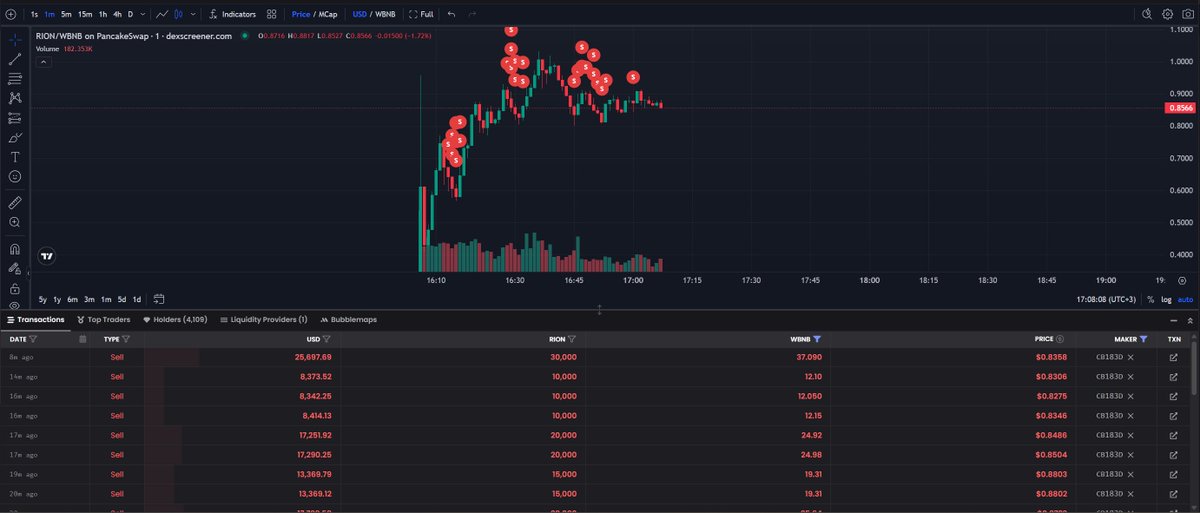Select the text annotation tool
The width and height of the screenshot is (1200, 513).
[x=15, y=157]
